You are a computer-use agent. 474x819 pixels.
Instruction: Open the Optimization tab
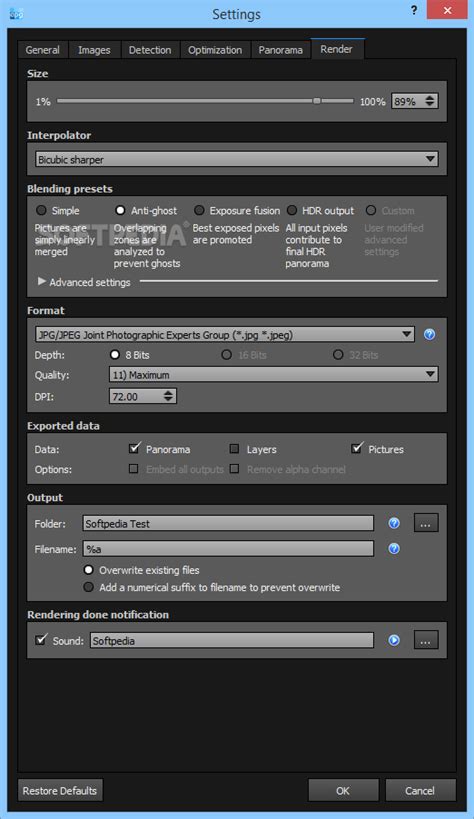click(215, 50)
